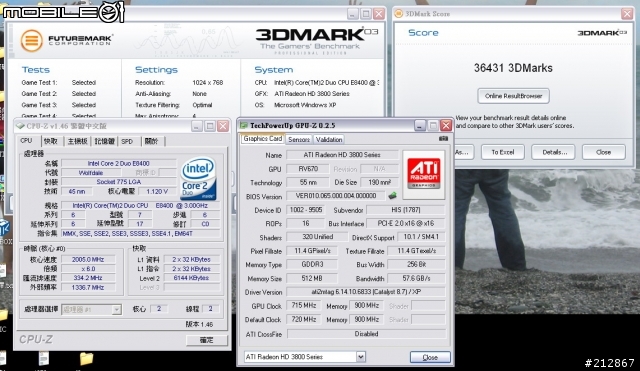Click the Memory Type value GDDR3

tap(312, 264)
